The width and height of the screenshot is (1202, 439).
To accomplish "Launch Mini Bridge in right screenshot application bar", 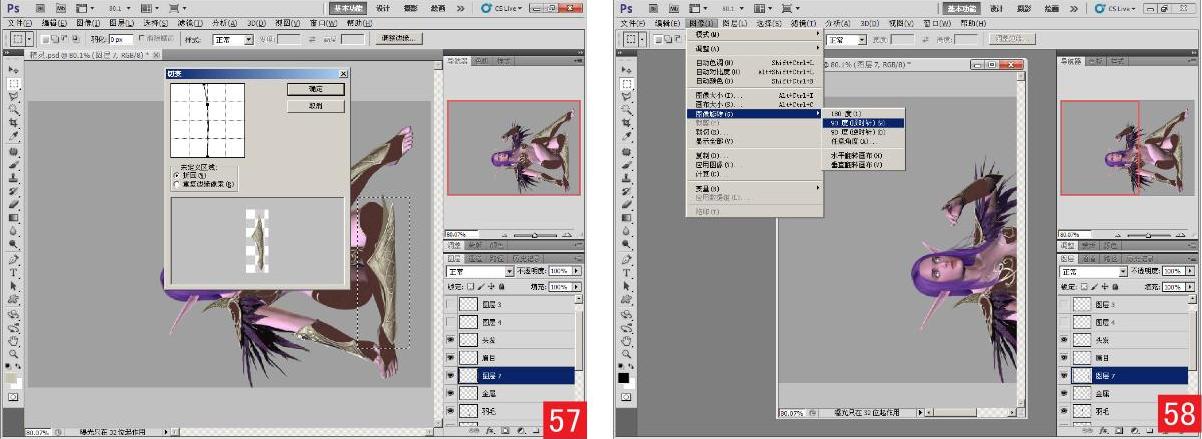I will coord(675,7).
